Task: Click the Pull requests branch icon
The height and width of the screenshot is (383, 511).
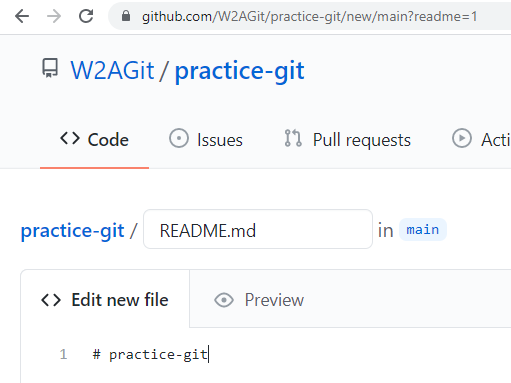Action: click(293, 138)
